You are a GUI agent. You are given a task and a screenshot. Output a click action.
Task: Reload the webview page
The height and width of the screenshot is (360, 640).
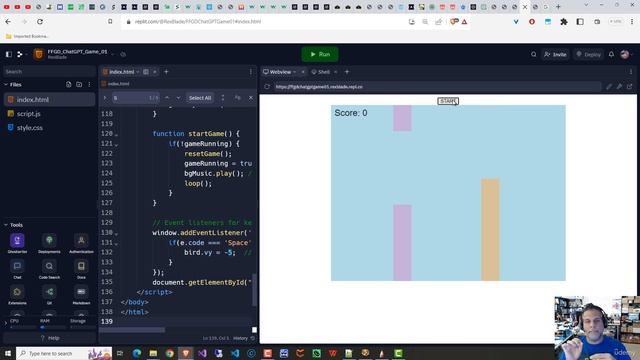(x=267, y=87)
